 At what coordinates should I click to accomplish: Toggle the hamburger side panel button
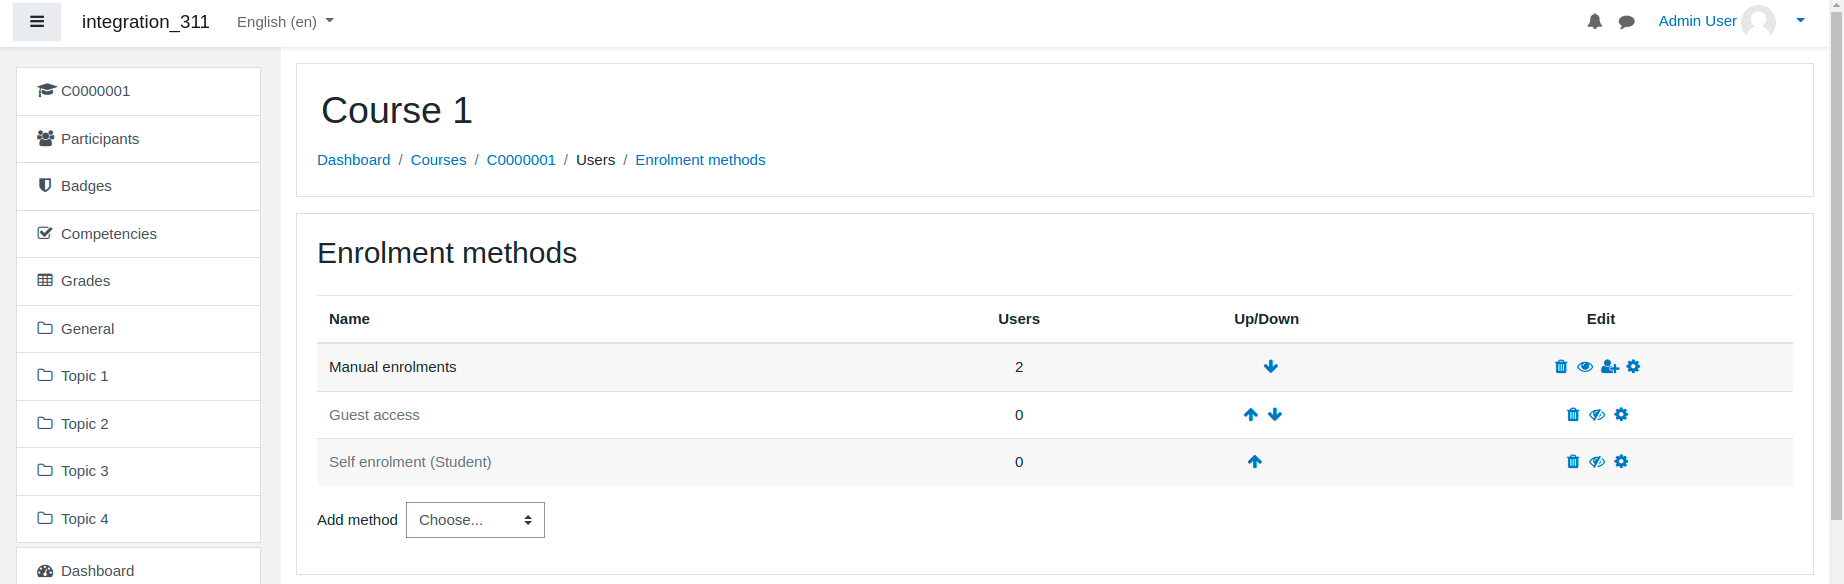click(37, 22)
